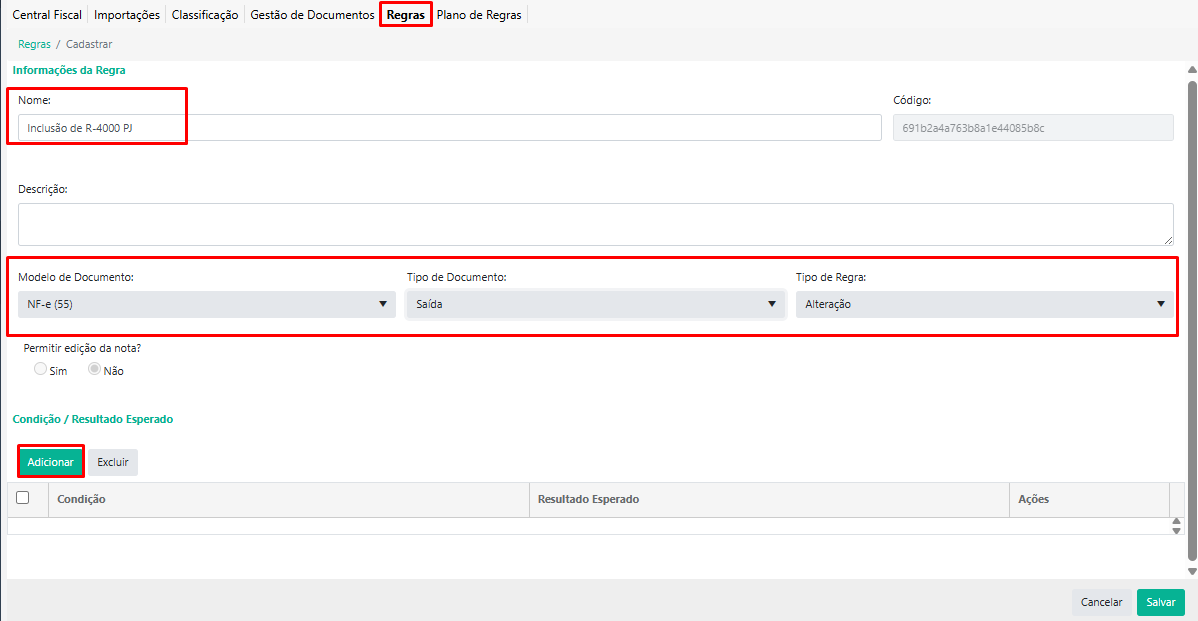Click the Excluir button
The height and width of the screenshot is (621, 1198).
click(x=113, y=462)
